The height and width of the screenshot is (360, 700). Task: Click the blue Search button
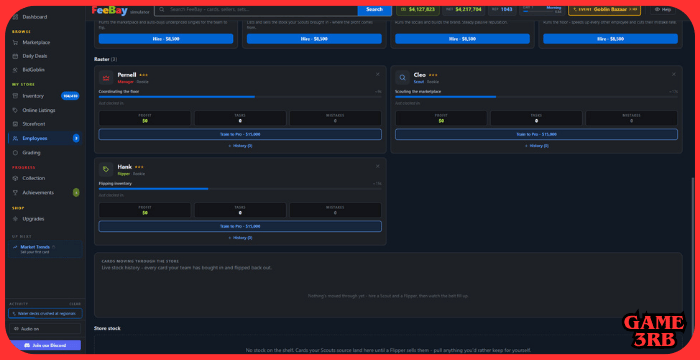pos(375,9)
